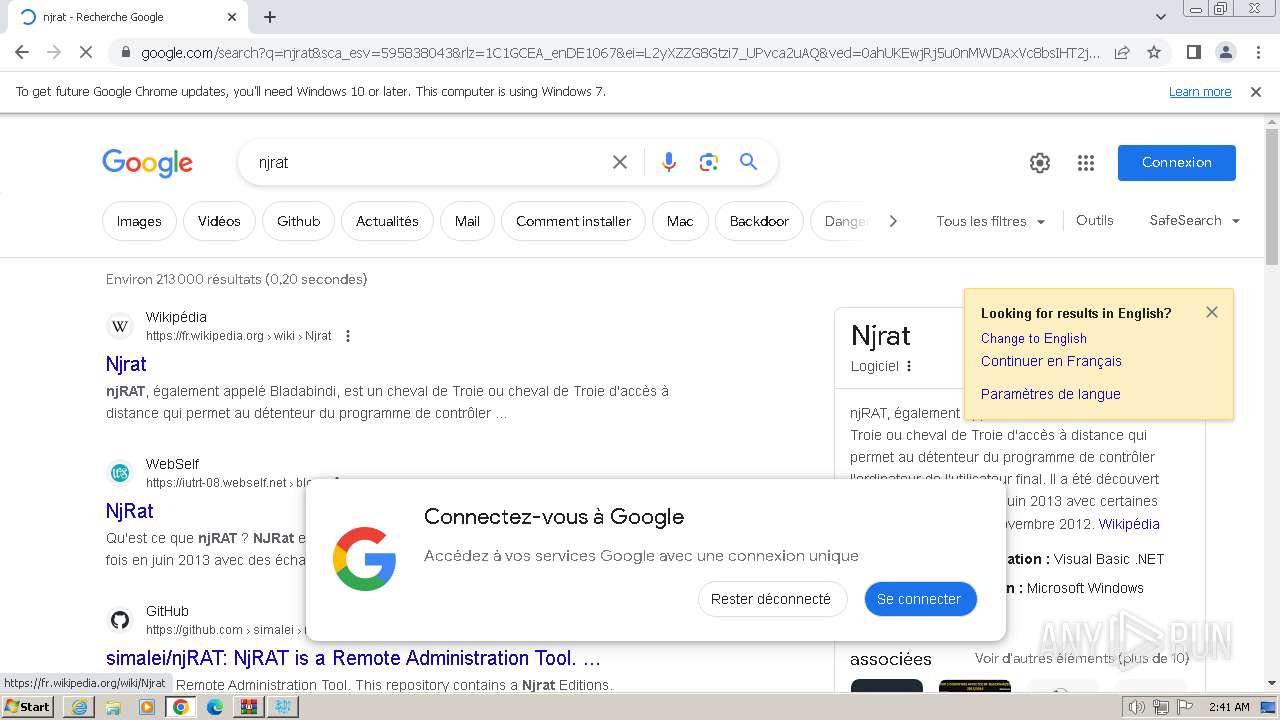1280x720 pixels.
Task: Filter results by Images
Action: pos(139,221)
